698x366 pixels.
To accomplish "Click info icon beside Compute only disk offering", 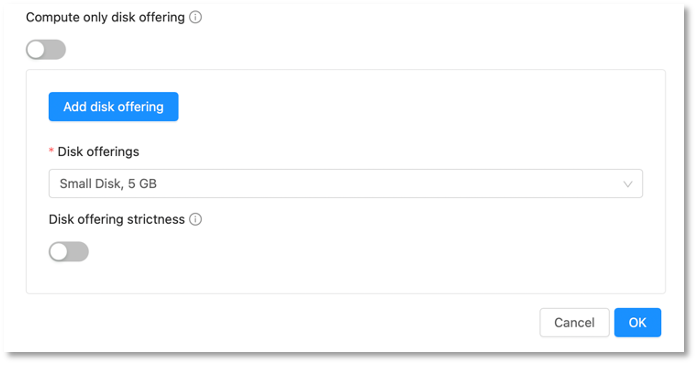I will pyautogui.click(x=195, y=17).
